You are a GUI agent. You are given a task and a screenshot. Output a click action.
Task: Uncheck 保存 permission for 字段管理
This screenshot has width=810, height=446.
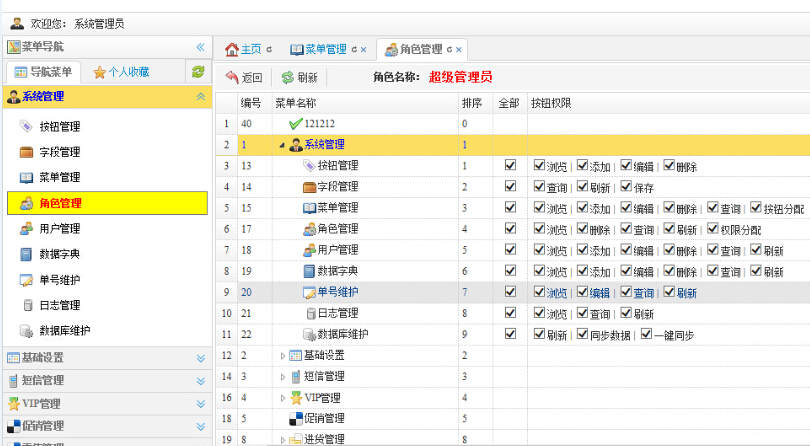[626, 186]
